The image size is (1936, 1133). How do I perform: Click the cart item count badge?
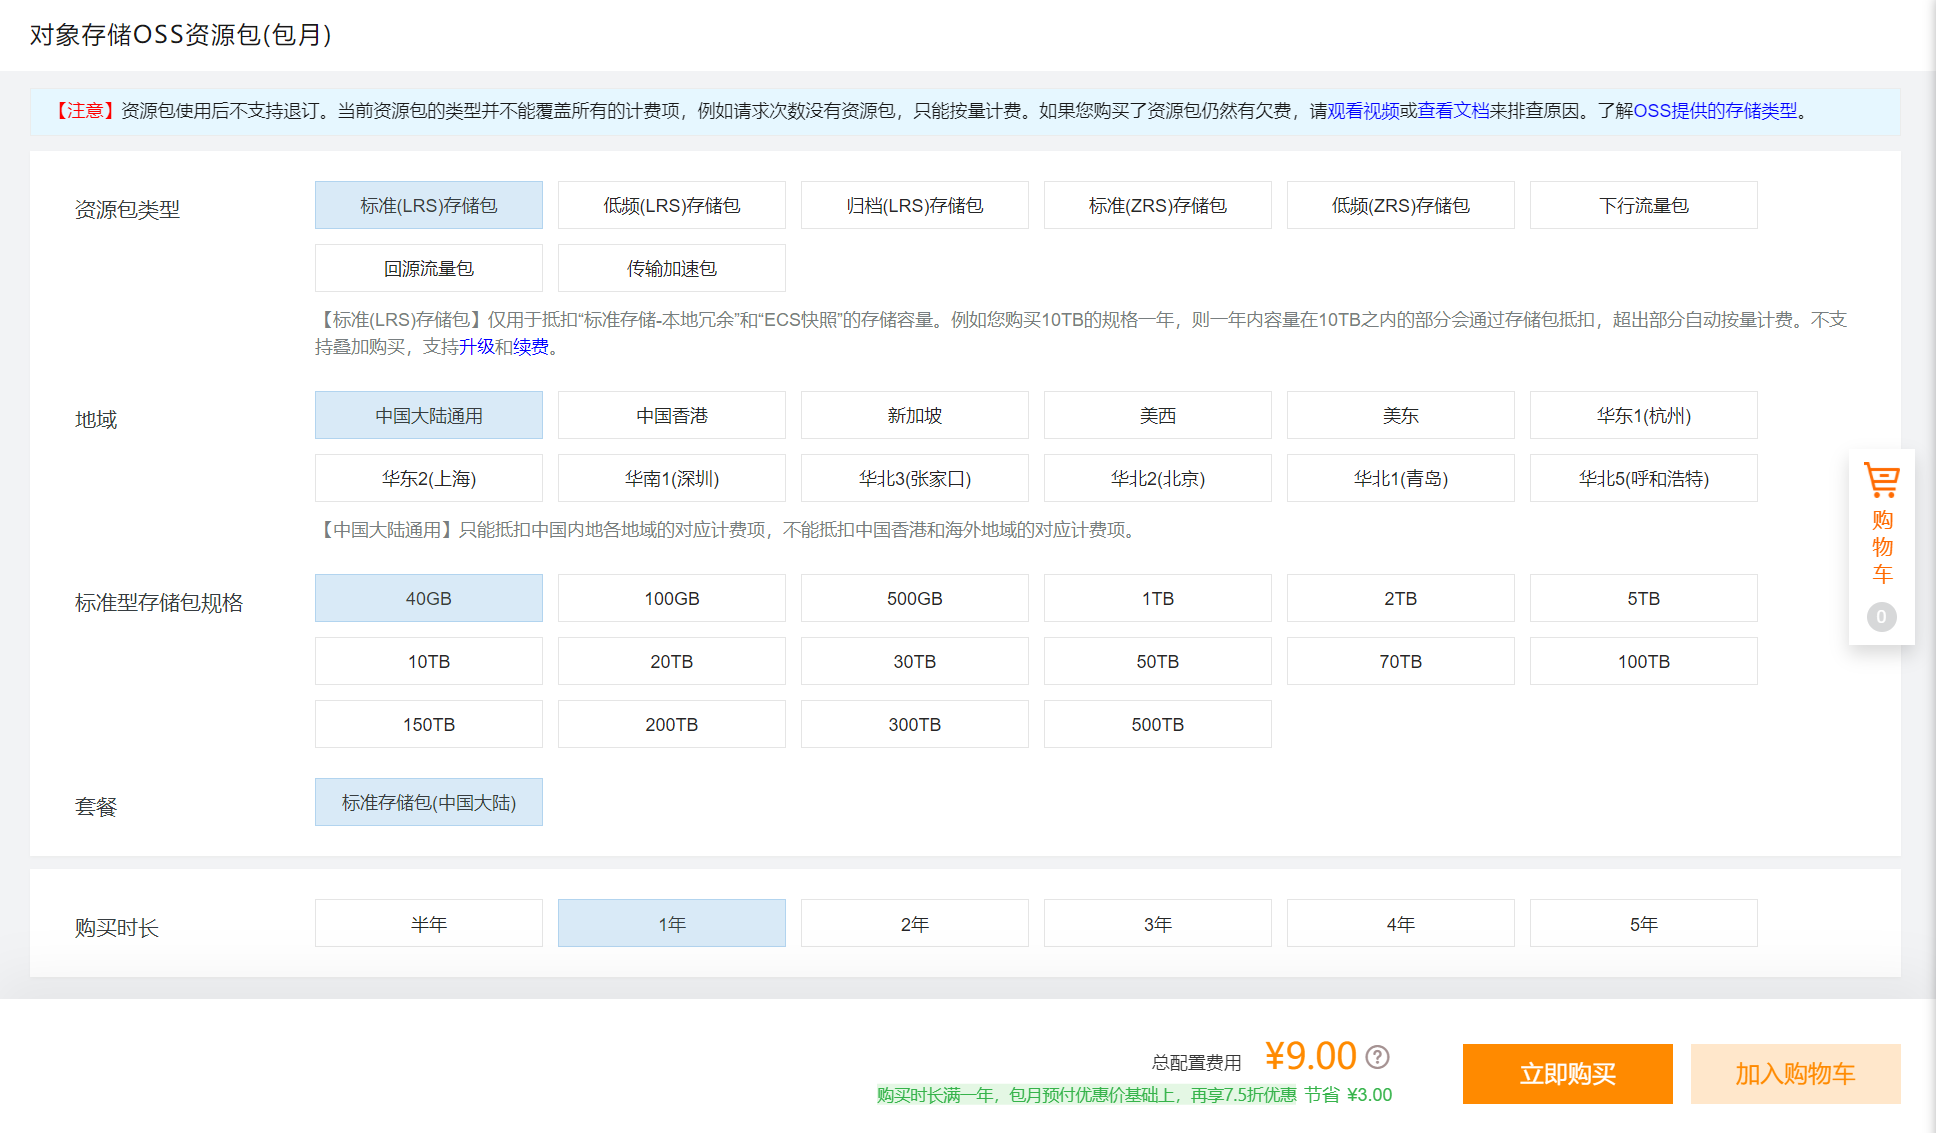(x=1881, y=617)
